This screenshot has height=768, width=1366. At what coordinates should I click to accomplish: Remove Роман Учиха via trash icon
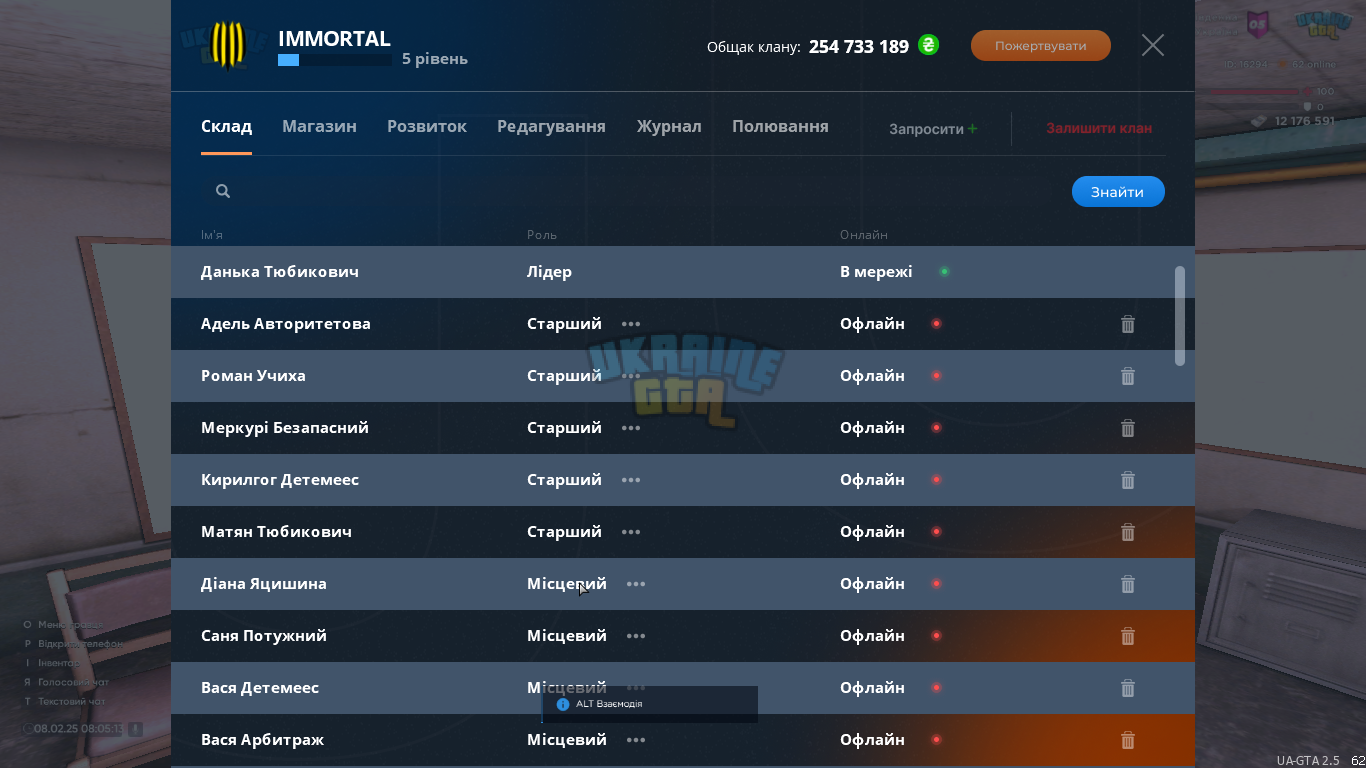click(x=1128, y=376)
